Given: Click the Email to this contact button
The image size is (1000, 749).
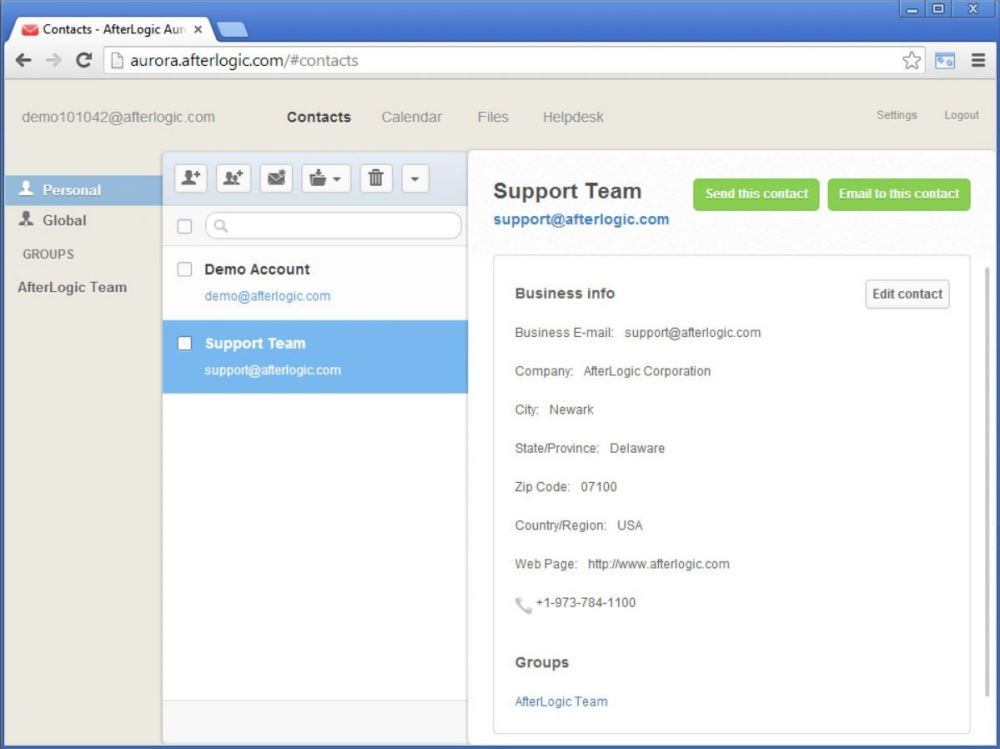Looking at the screenshot, I should [899, 194].
